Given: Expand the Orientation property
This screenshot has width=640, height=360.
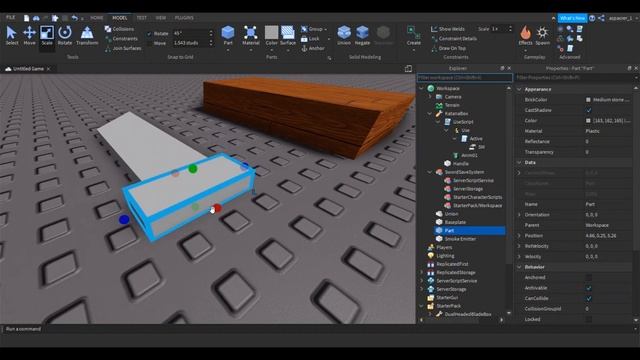Looking at the screenshot, I should (x=519, y=215).
